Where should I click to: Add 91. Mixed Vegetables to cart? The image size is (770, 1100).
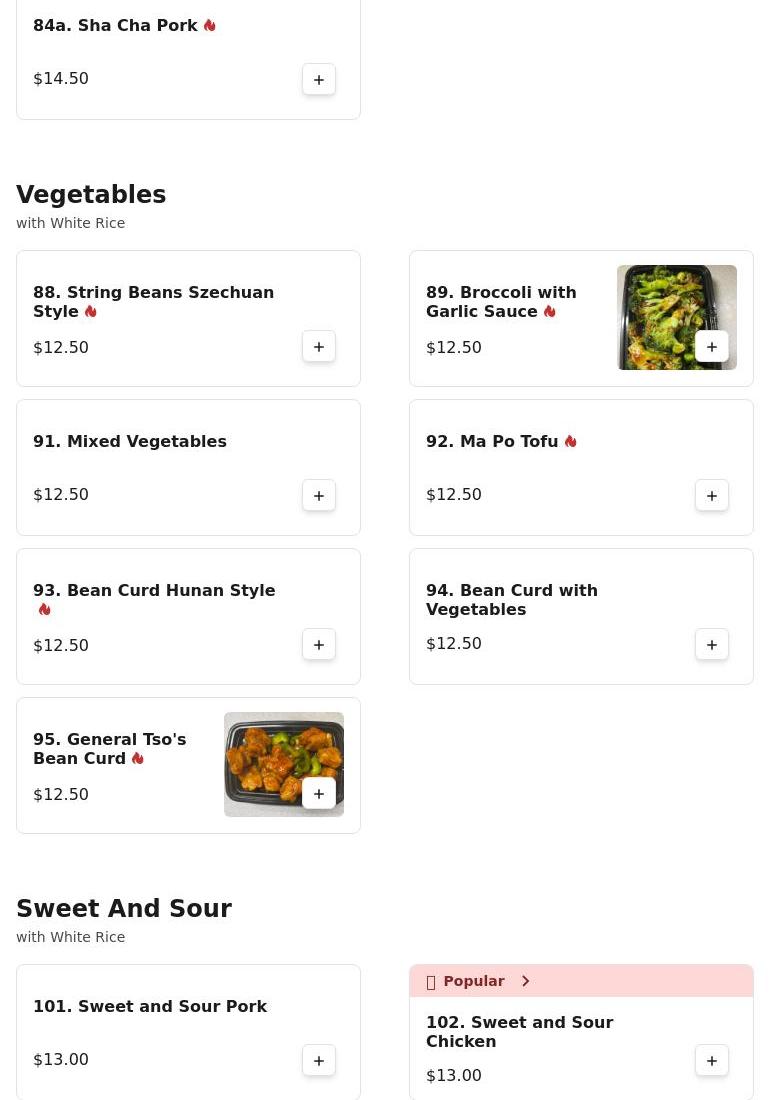pos(319,496)
